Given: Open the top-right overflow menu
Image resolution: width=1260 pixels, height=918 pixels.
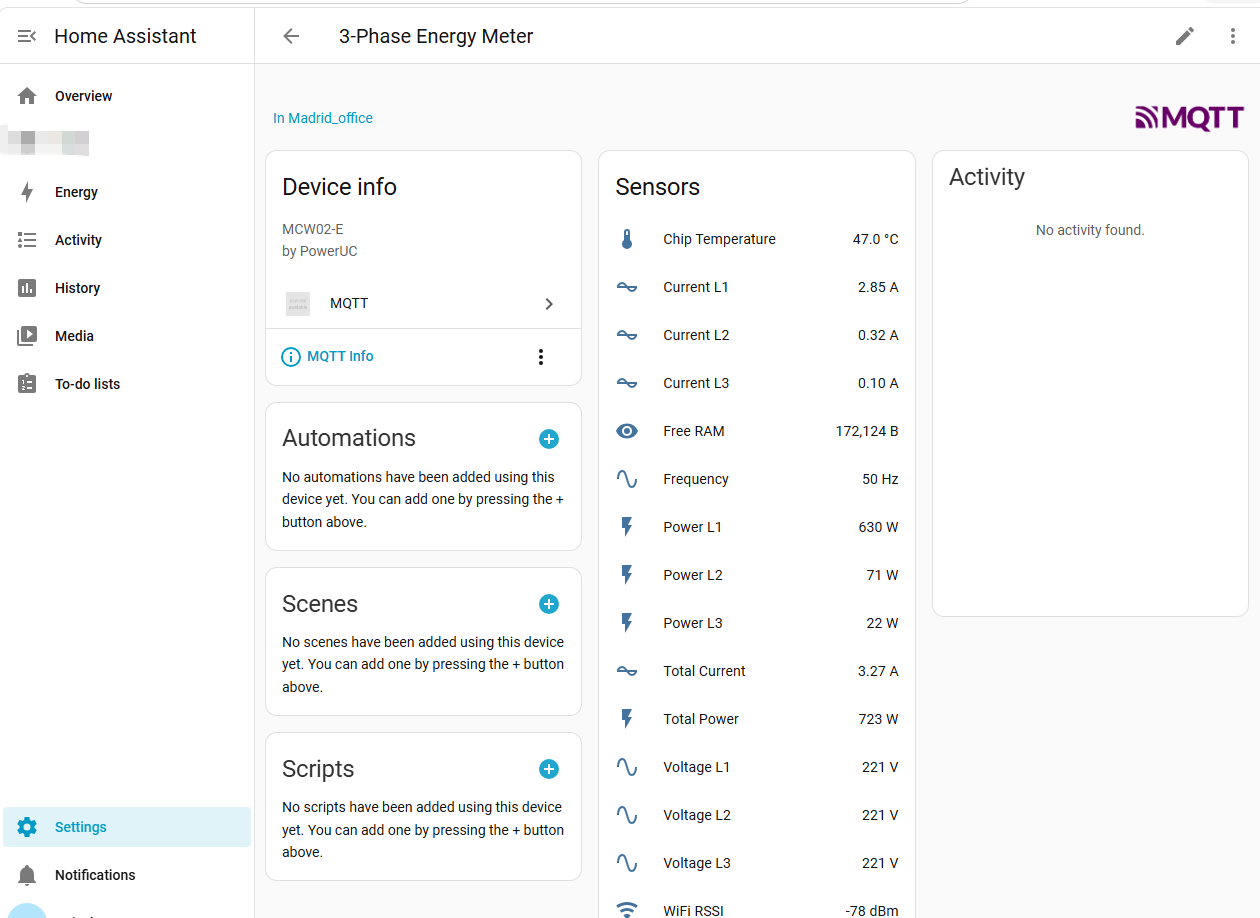Looking at the screenshot, I should tap(1233, 36).
